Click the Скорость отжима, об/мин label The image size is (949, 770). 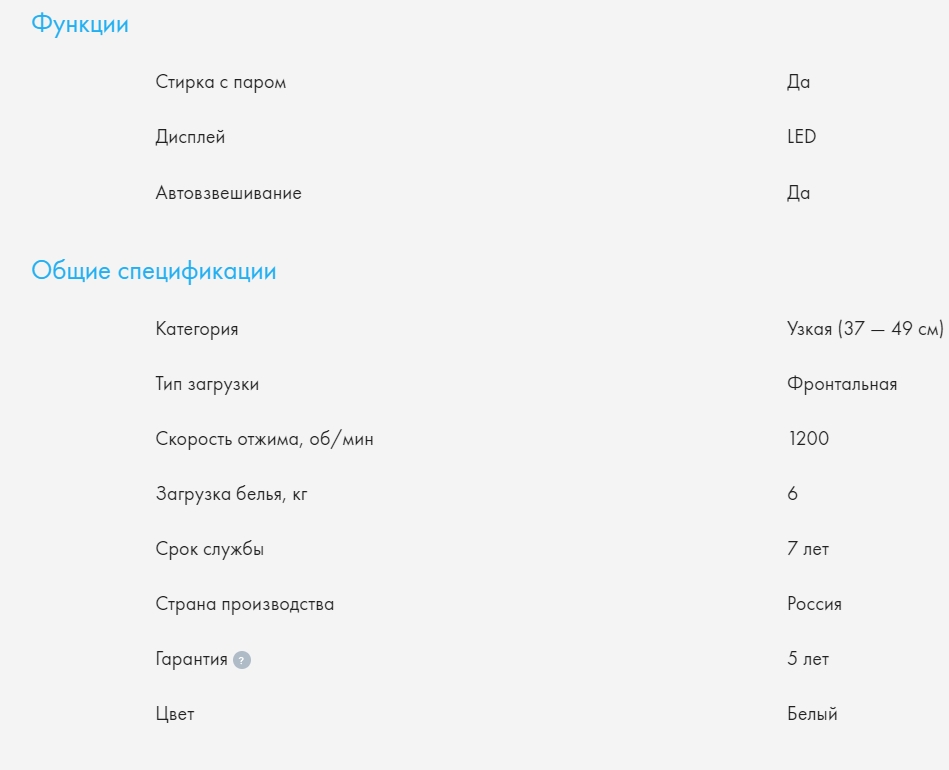(x=265, y=439)
